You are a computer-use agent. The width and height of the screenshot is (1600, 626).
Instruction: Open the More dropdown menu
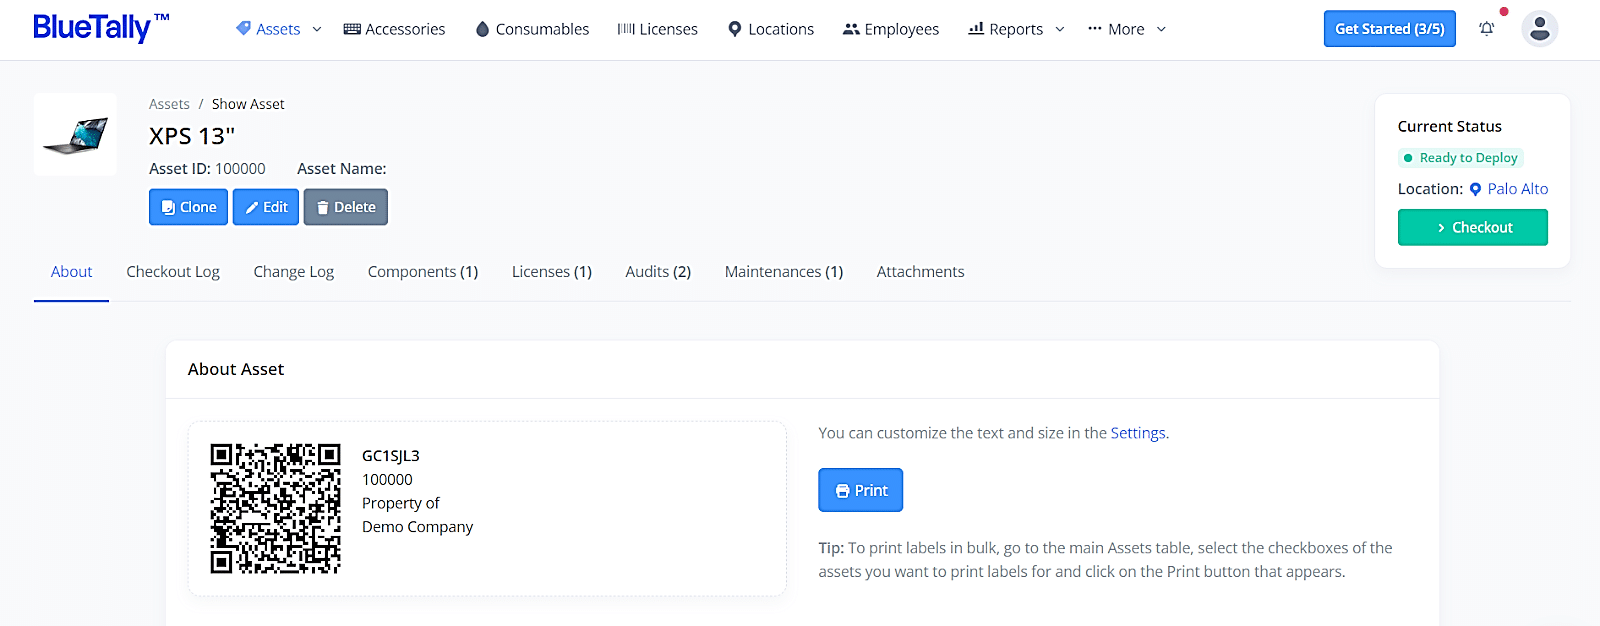point(1126,29)
